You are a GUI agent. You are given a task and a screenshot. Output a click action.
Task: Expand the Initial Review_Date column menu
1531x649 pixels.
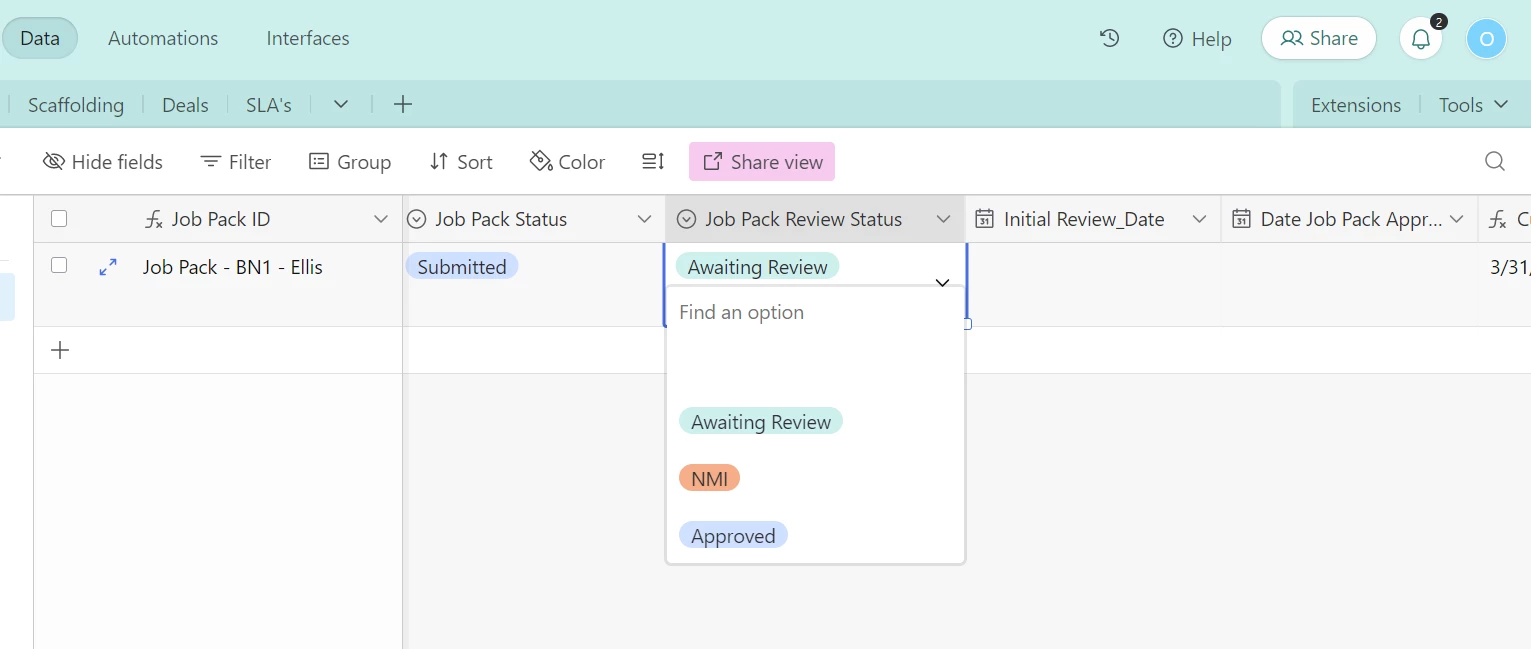coord(1199,219)
